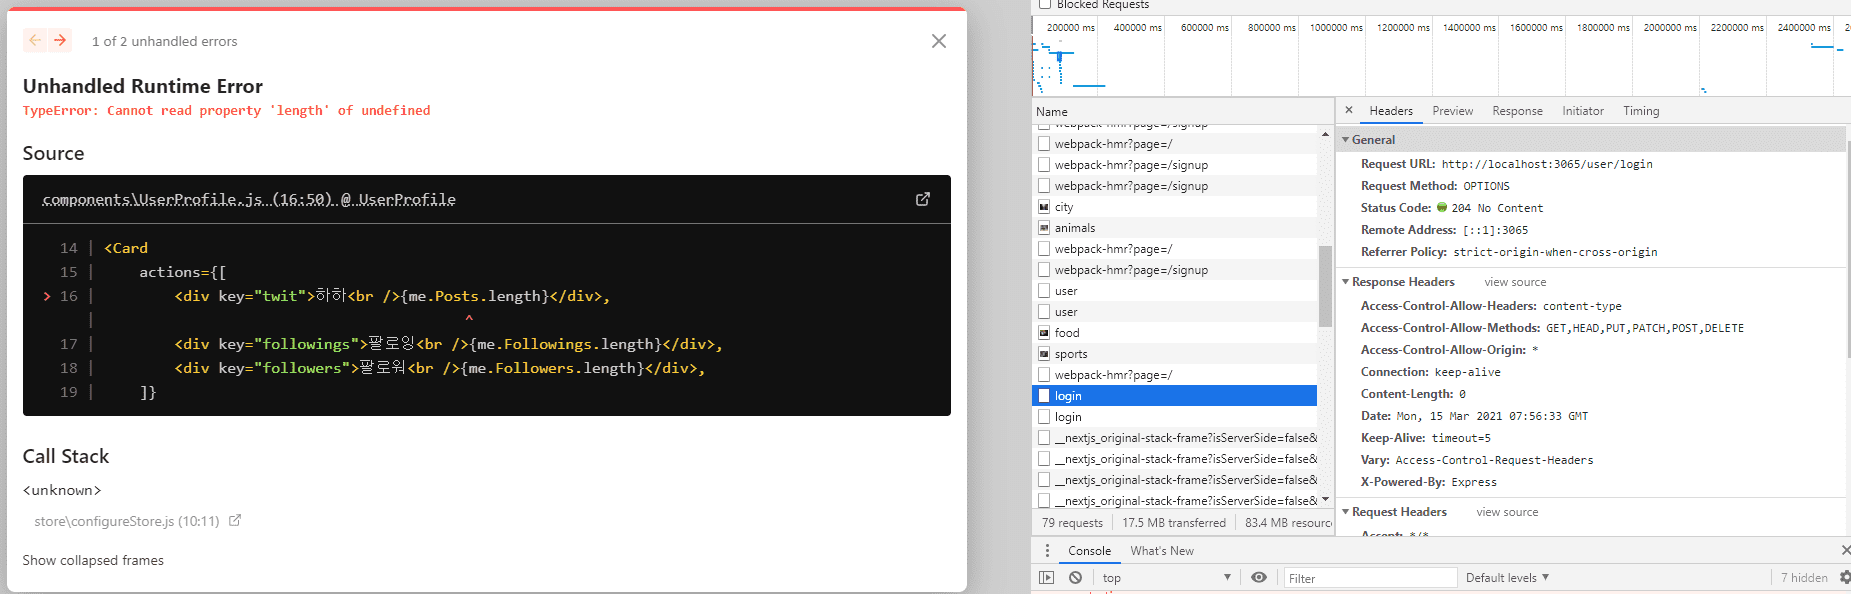1851x594 pixels.
Task: Collapse the General headers section
Action: coord(1346,140)
